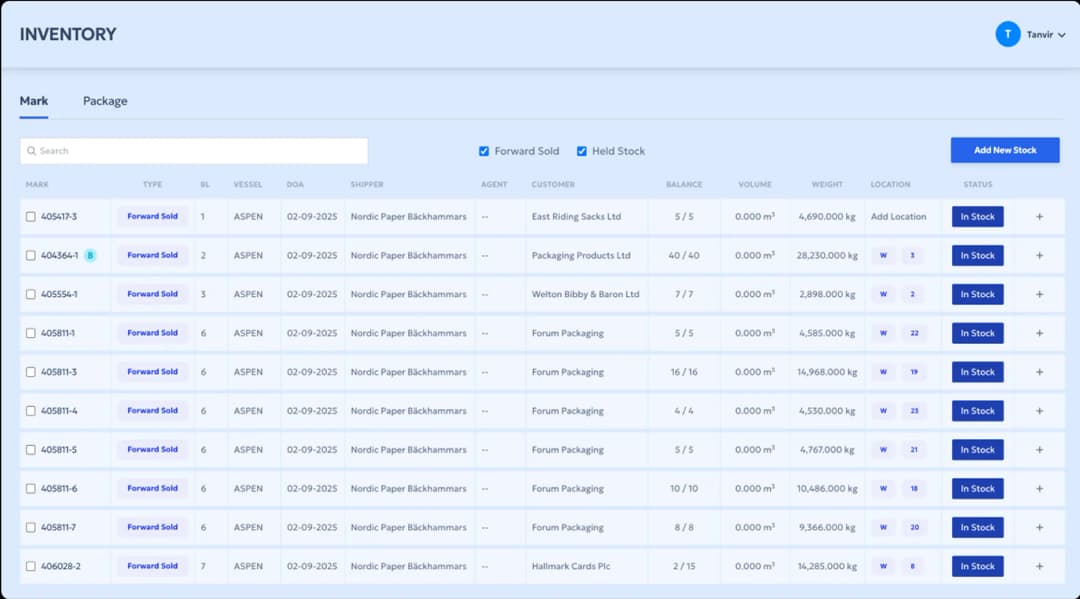Uncheck the Forward Sold filter checkbox
This screenshot has width=1080, height=599.
484,151
